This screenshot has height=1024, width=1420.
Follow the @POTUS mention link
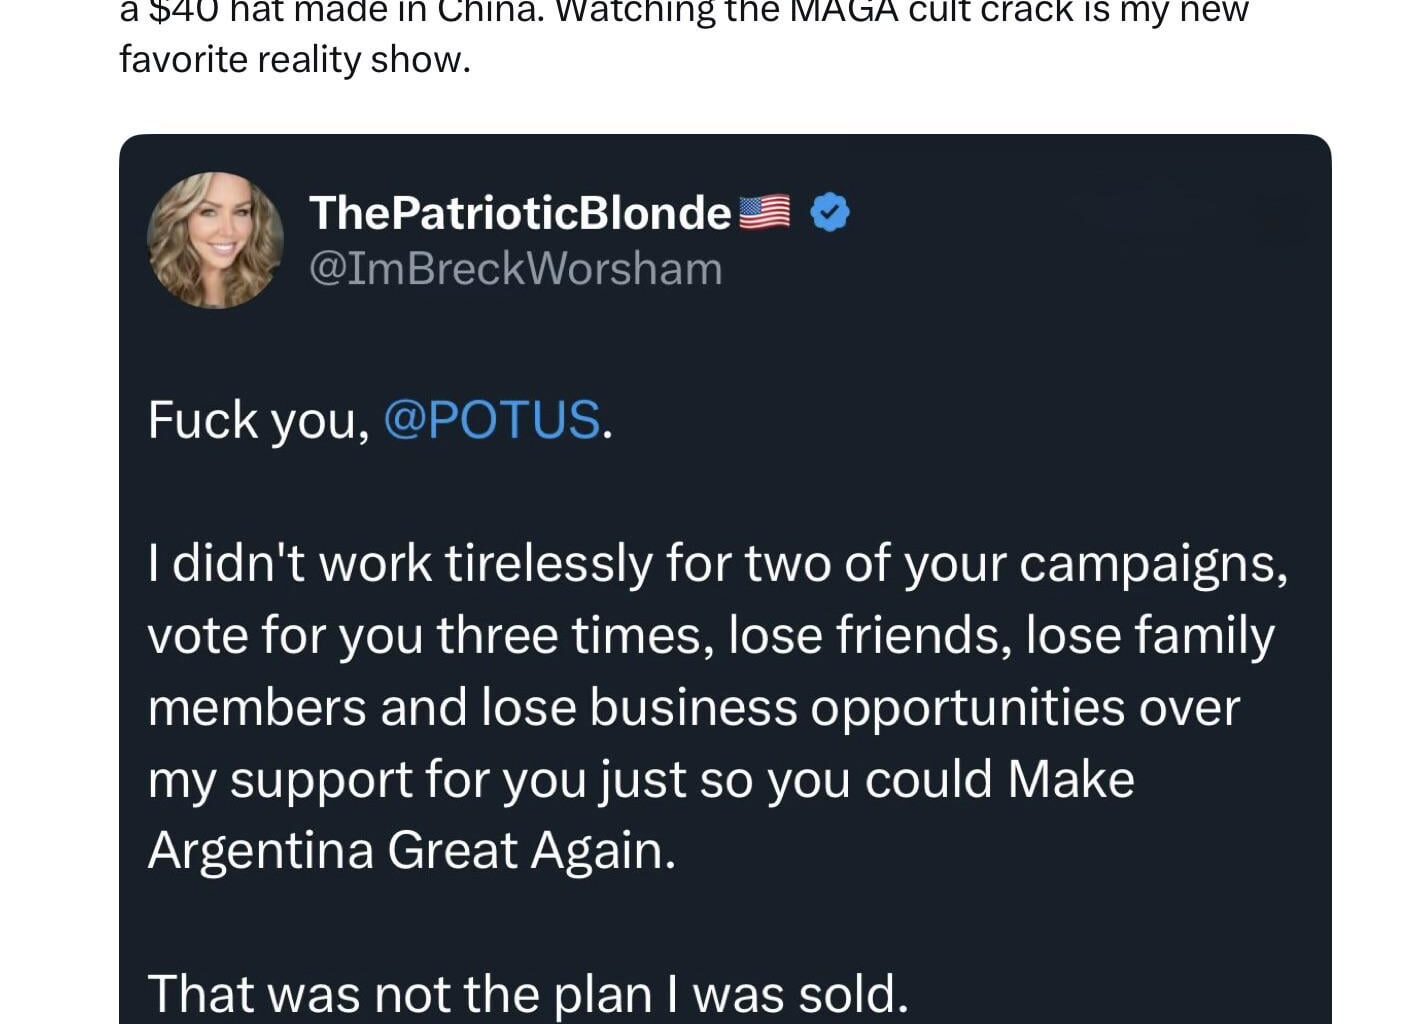492,419
